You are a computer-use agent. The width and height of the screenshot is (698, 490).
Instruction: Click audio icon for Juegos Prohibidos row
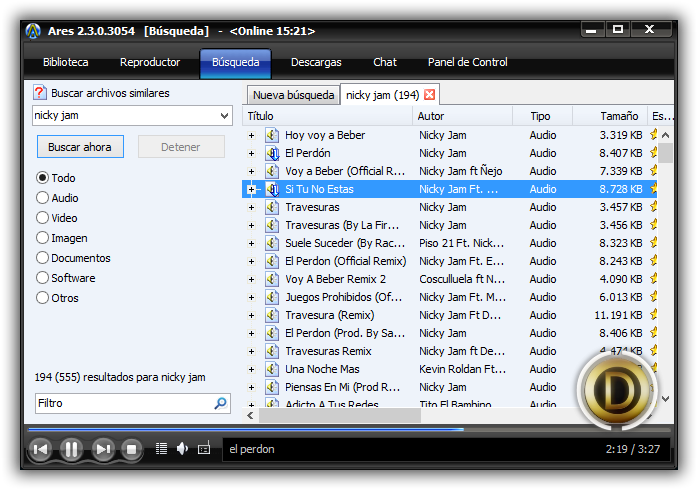[x=272, y=297]
